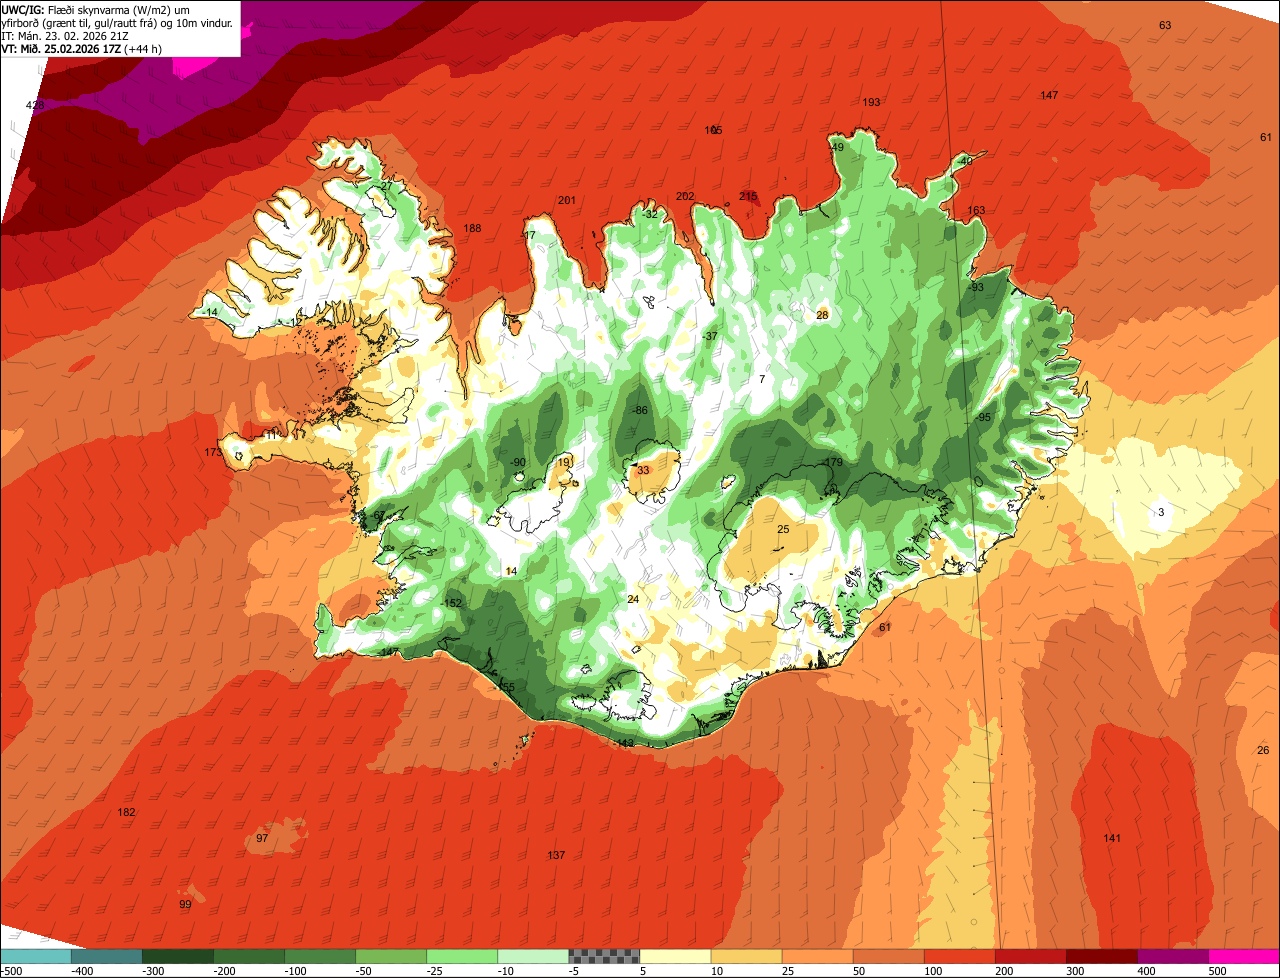Click the 'VT: Mið. 25.02.2026 17Z (+44 h)' valid time
Screen dimensions: 1280x978
[82, 48]
